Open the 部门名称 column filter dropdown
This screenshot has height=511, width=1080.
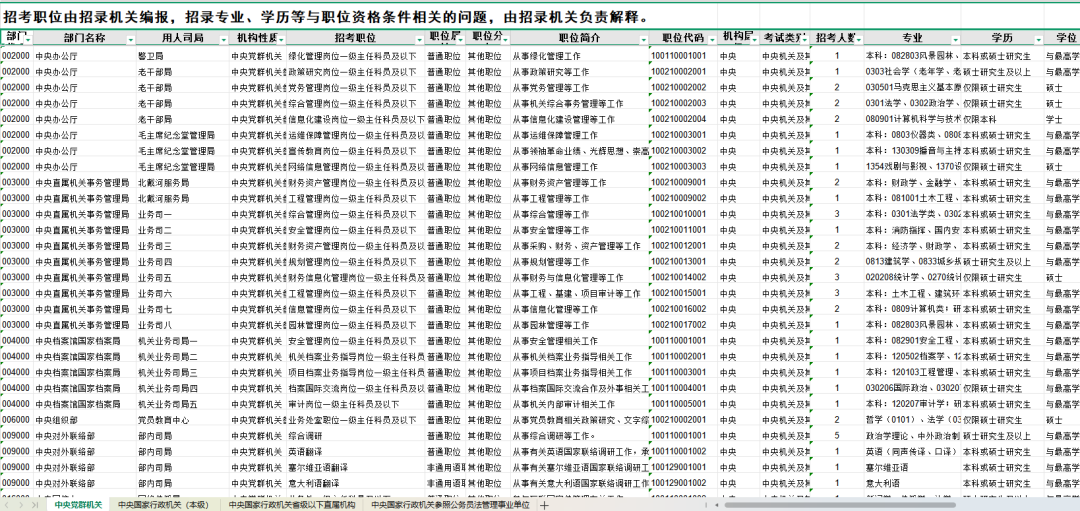pyautogui.click(x=132, y=40)
